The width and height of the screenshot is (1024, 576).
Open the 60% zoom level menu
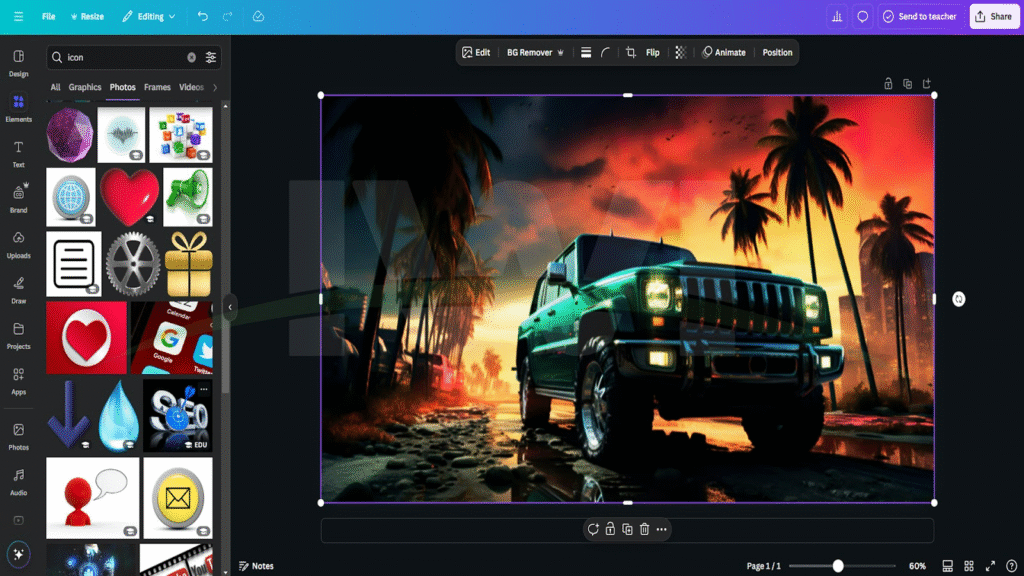pos(917,566)
